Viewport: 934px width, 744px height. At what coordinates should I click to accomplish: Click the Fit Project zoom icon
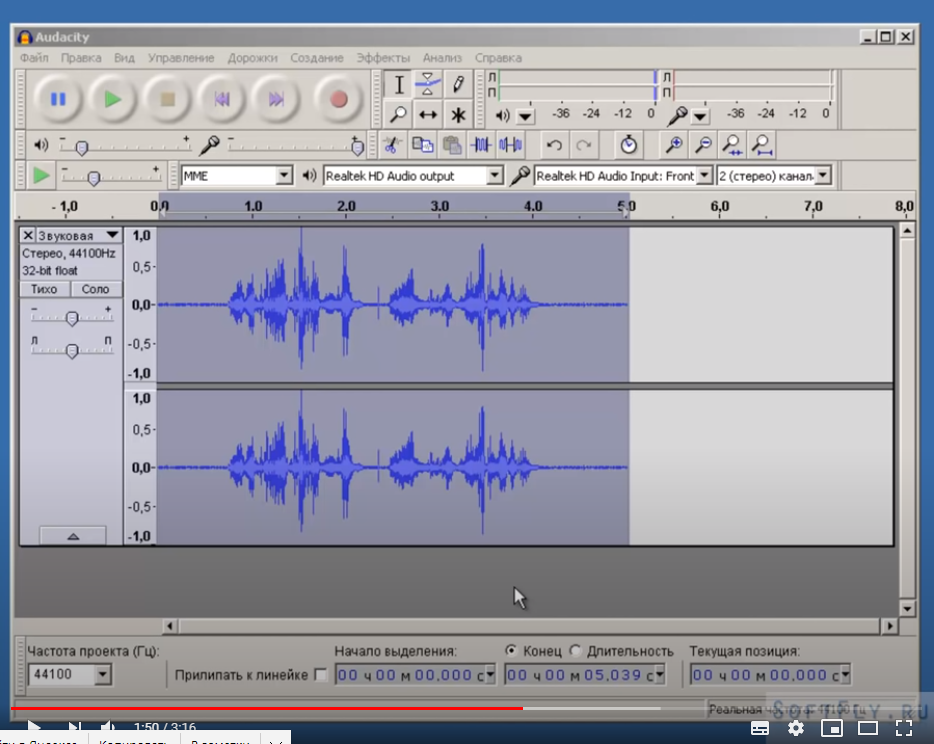tap(762, 145)
